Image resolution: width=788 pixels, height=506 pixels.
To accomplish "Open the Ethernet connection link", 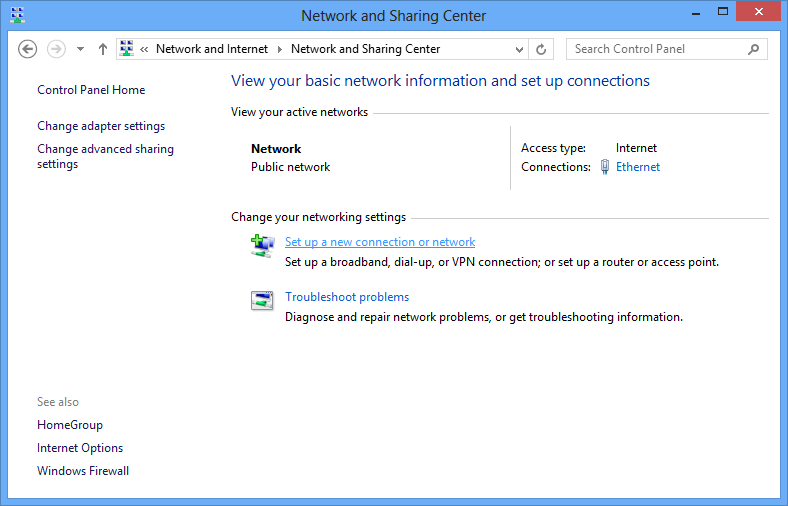I will [638, 167].
